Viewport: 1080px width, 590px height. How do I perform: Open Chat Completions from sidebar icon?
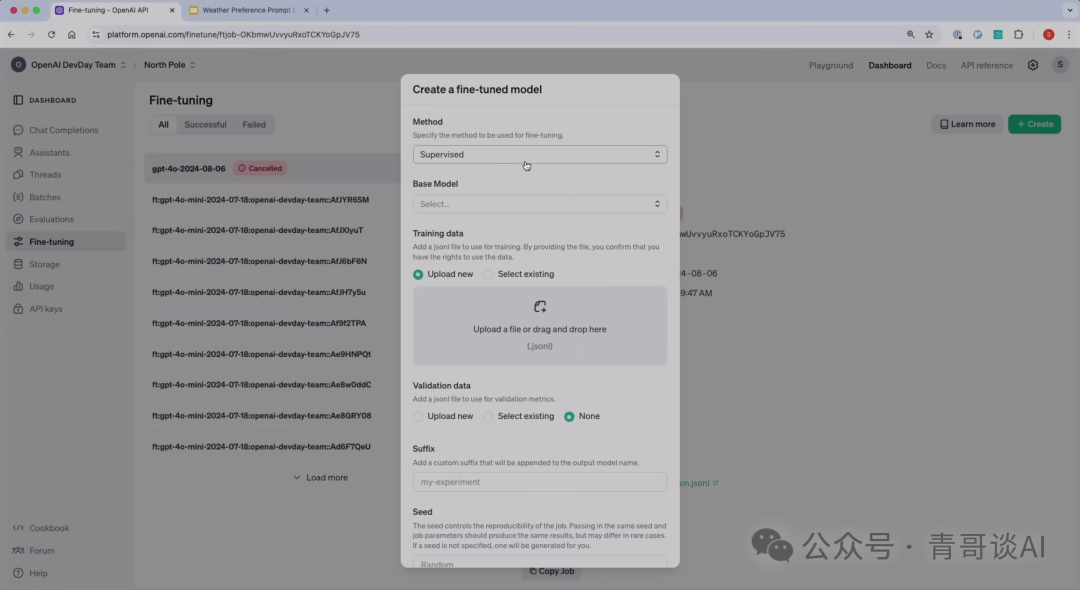(19, 130)
